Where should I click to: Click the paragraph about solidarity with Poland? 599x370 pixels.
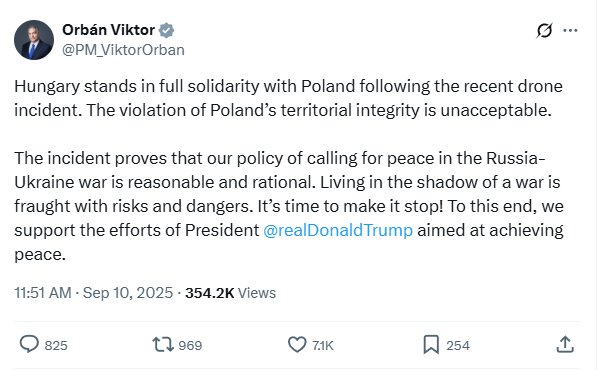click(288, 98)
